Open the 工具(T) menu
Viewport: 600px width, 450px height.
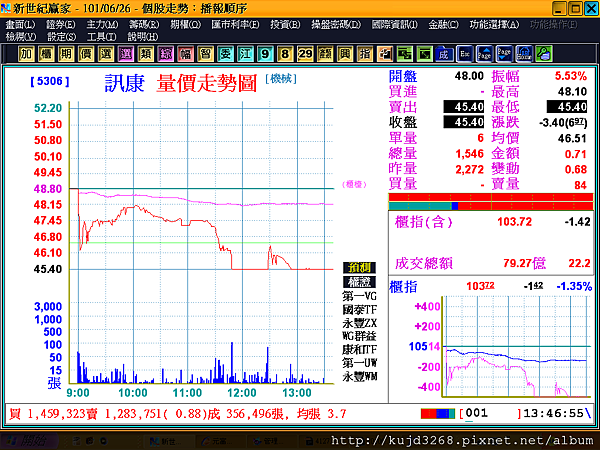click(x=101, y=37)
